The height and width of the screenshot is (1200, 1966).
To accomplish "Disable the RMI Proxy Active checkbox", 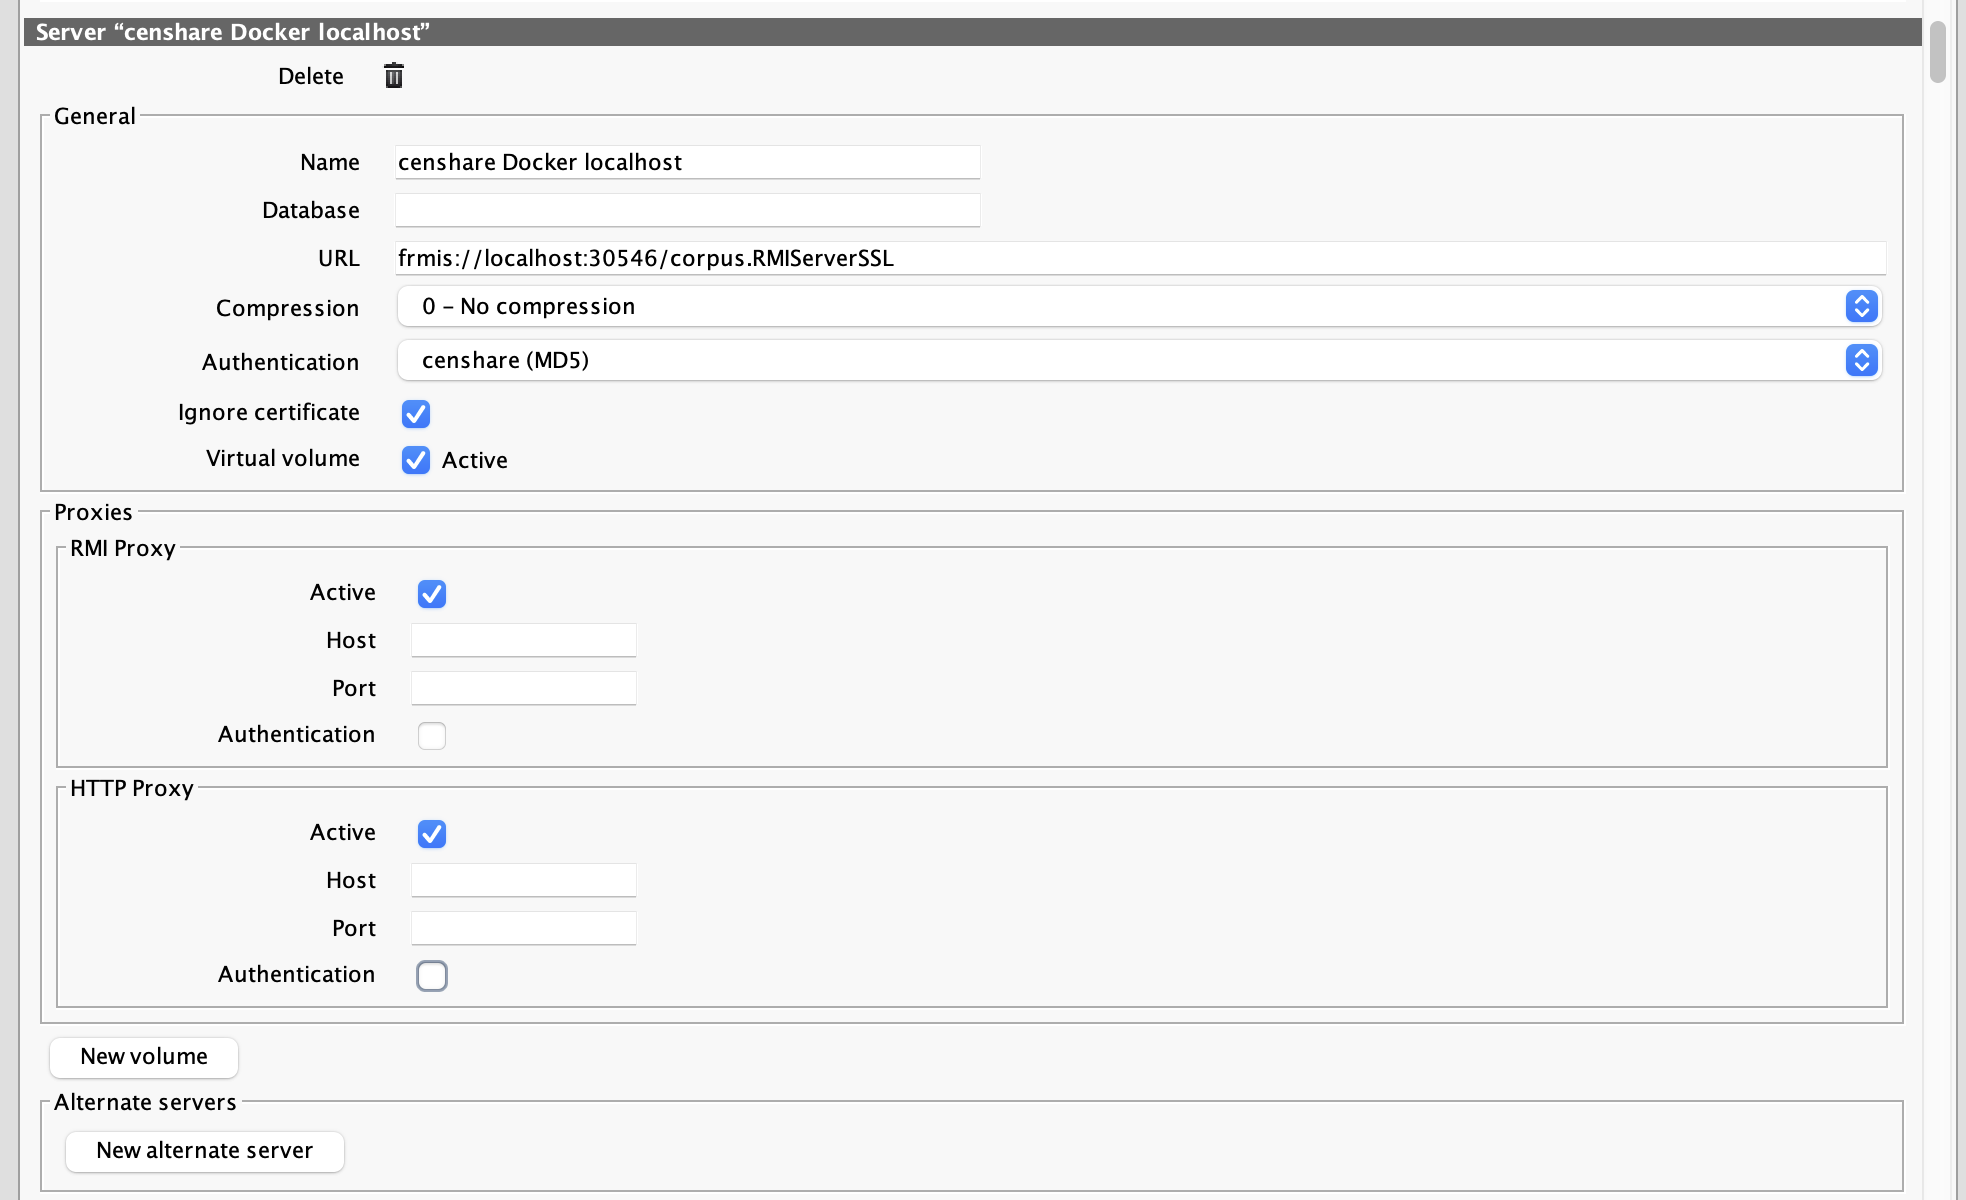I will point(432,593).
